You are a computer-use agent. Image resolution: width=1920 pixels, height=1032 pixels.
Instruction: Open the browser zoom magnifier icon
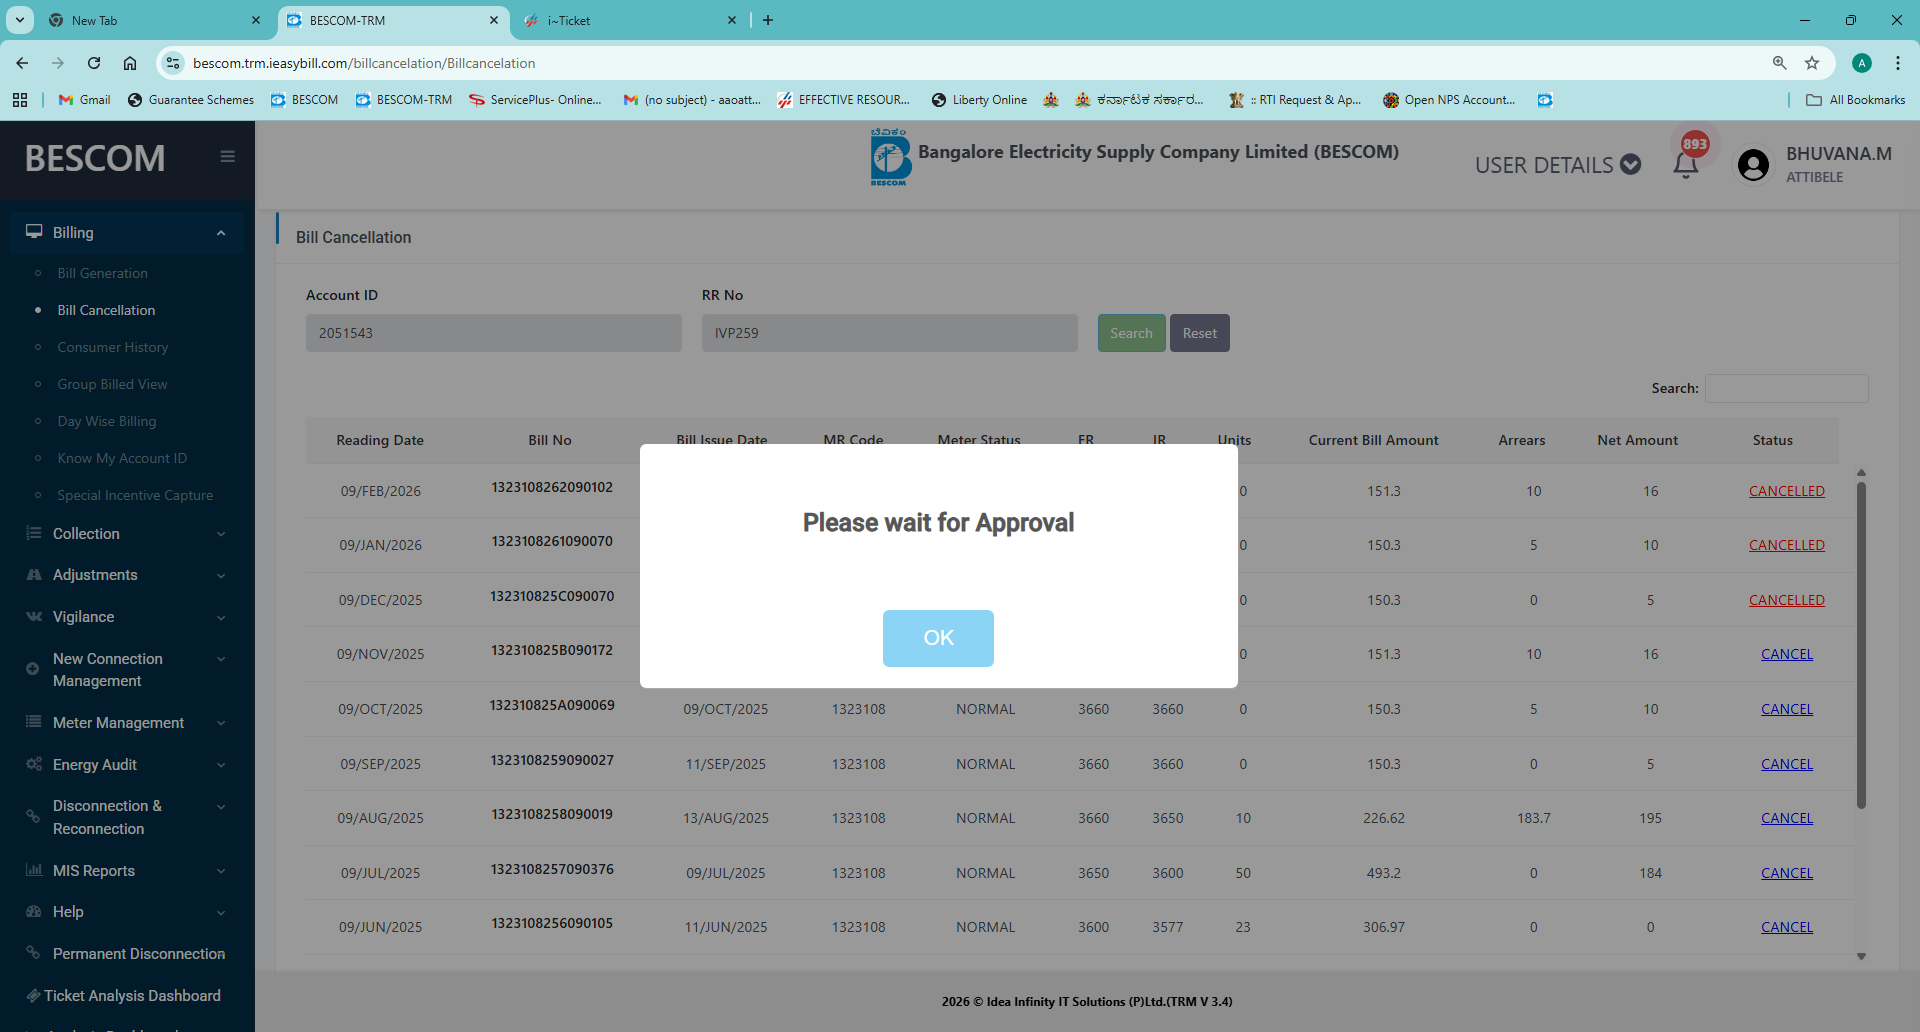click(1780, 63)
